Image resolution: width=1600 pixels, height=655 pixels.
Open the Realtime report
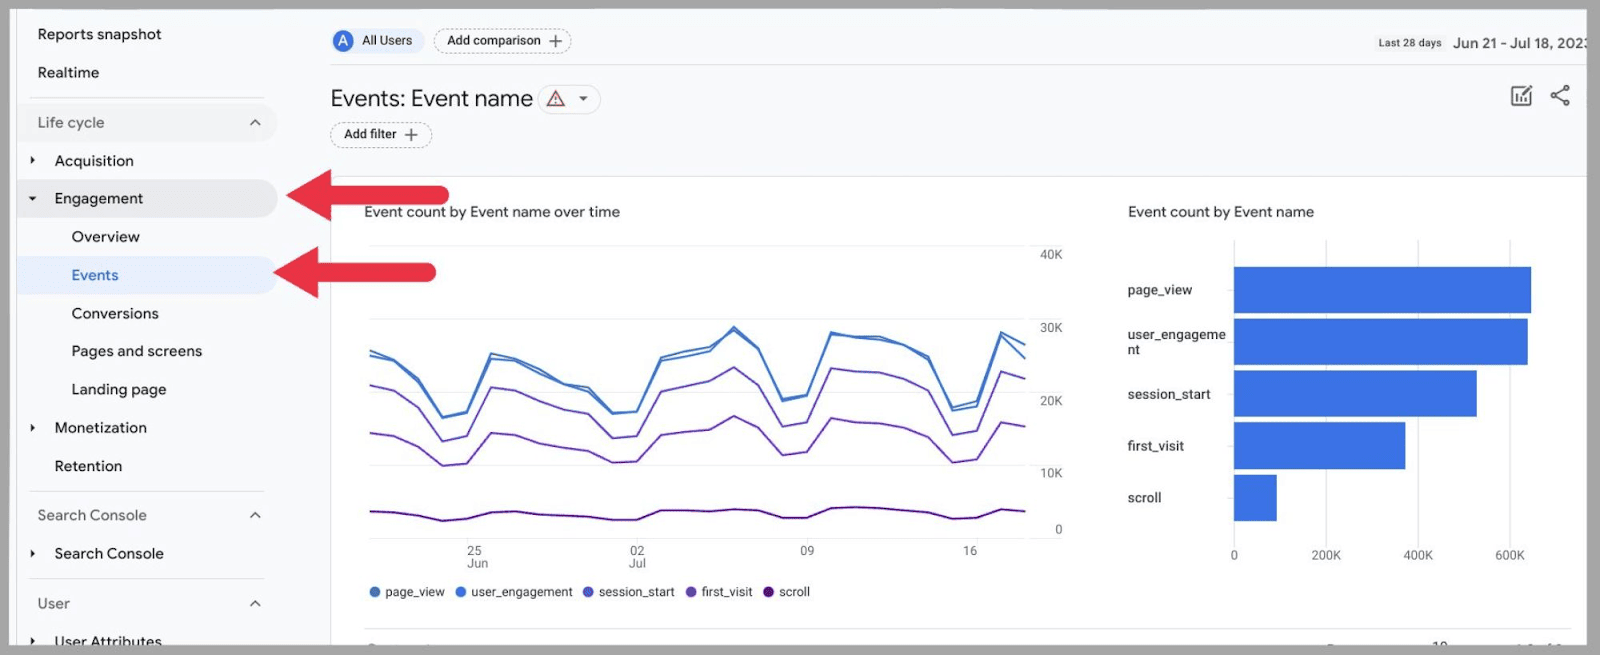coord(68,73)
